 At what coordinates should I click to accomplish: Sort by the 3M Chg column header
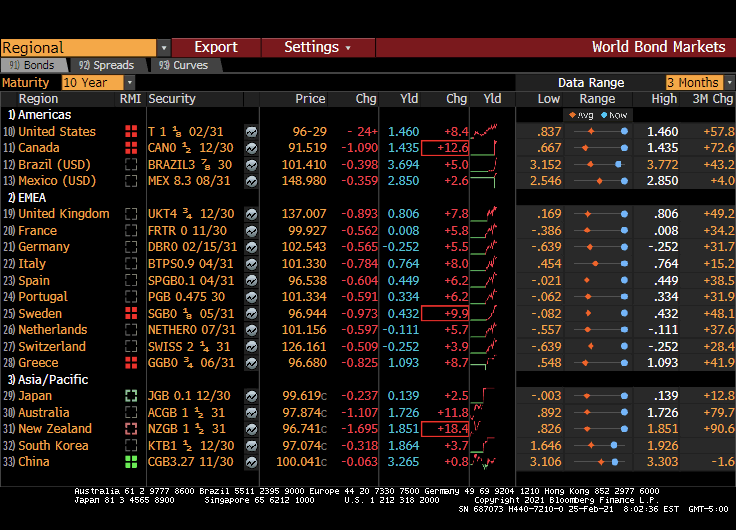pyautogui.click(x=713, y=99)
